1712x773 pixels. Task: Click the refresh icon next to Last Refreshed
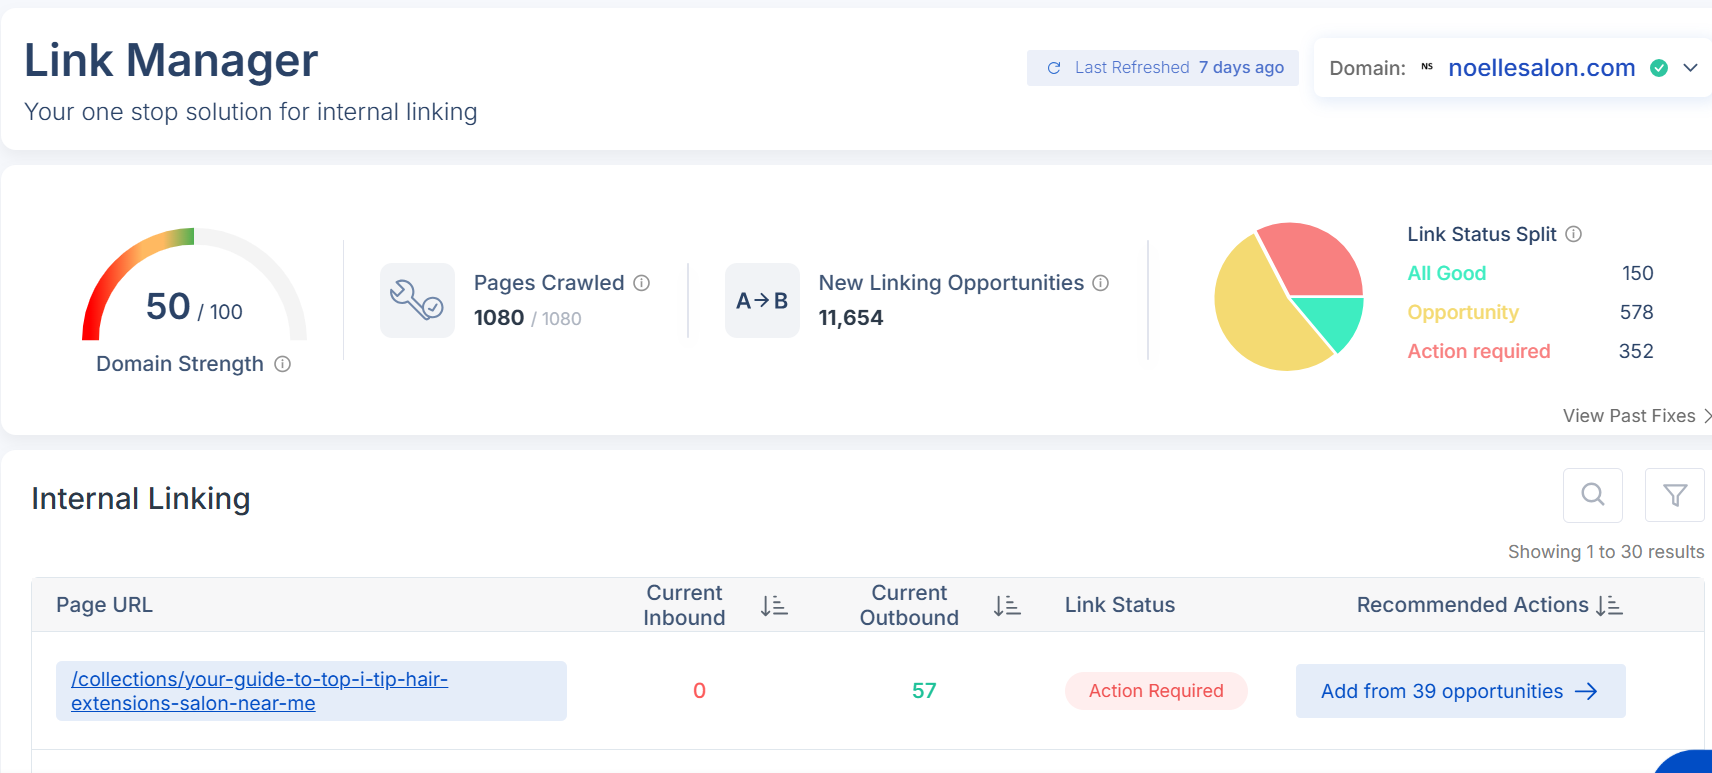[1054, 68]
